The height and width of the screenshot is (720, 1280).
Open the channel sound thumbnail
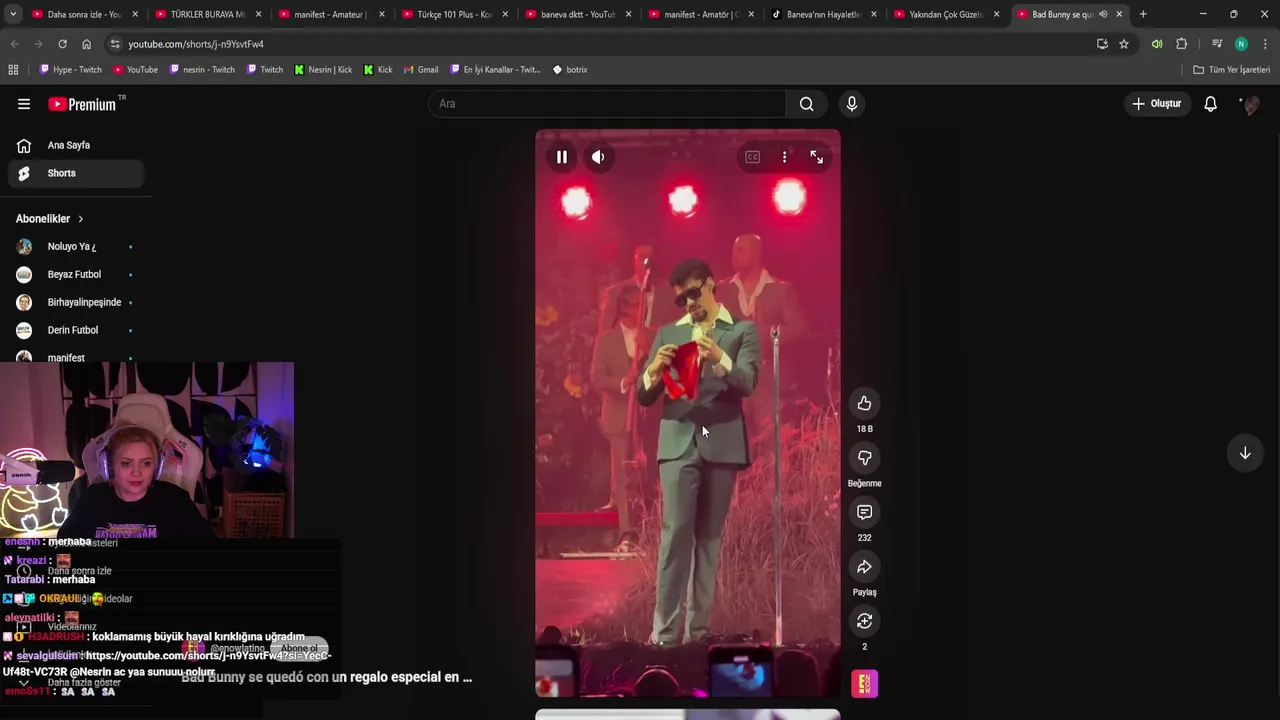click(865, 683)
